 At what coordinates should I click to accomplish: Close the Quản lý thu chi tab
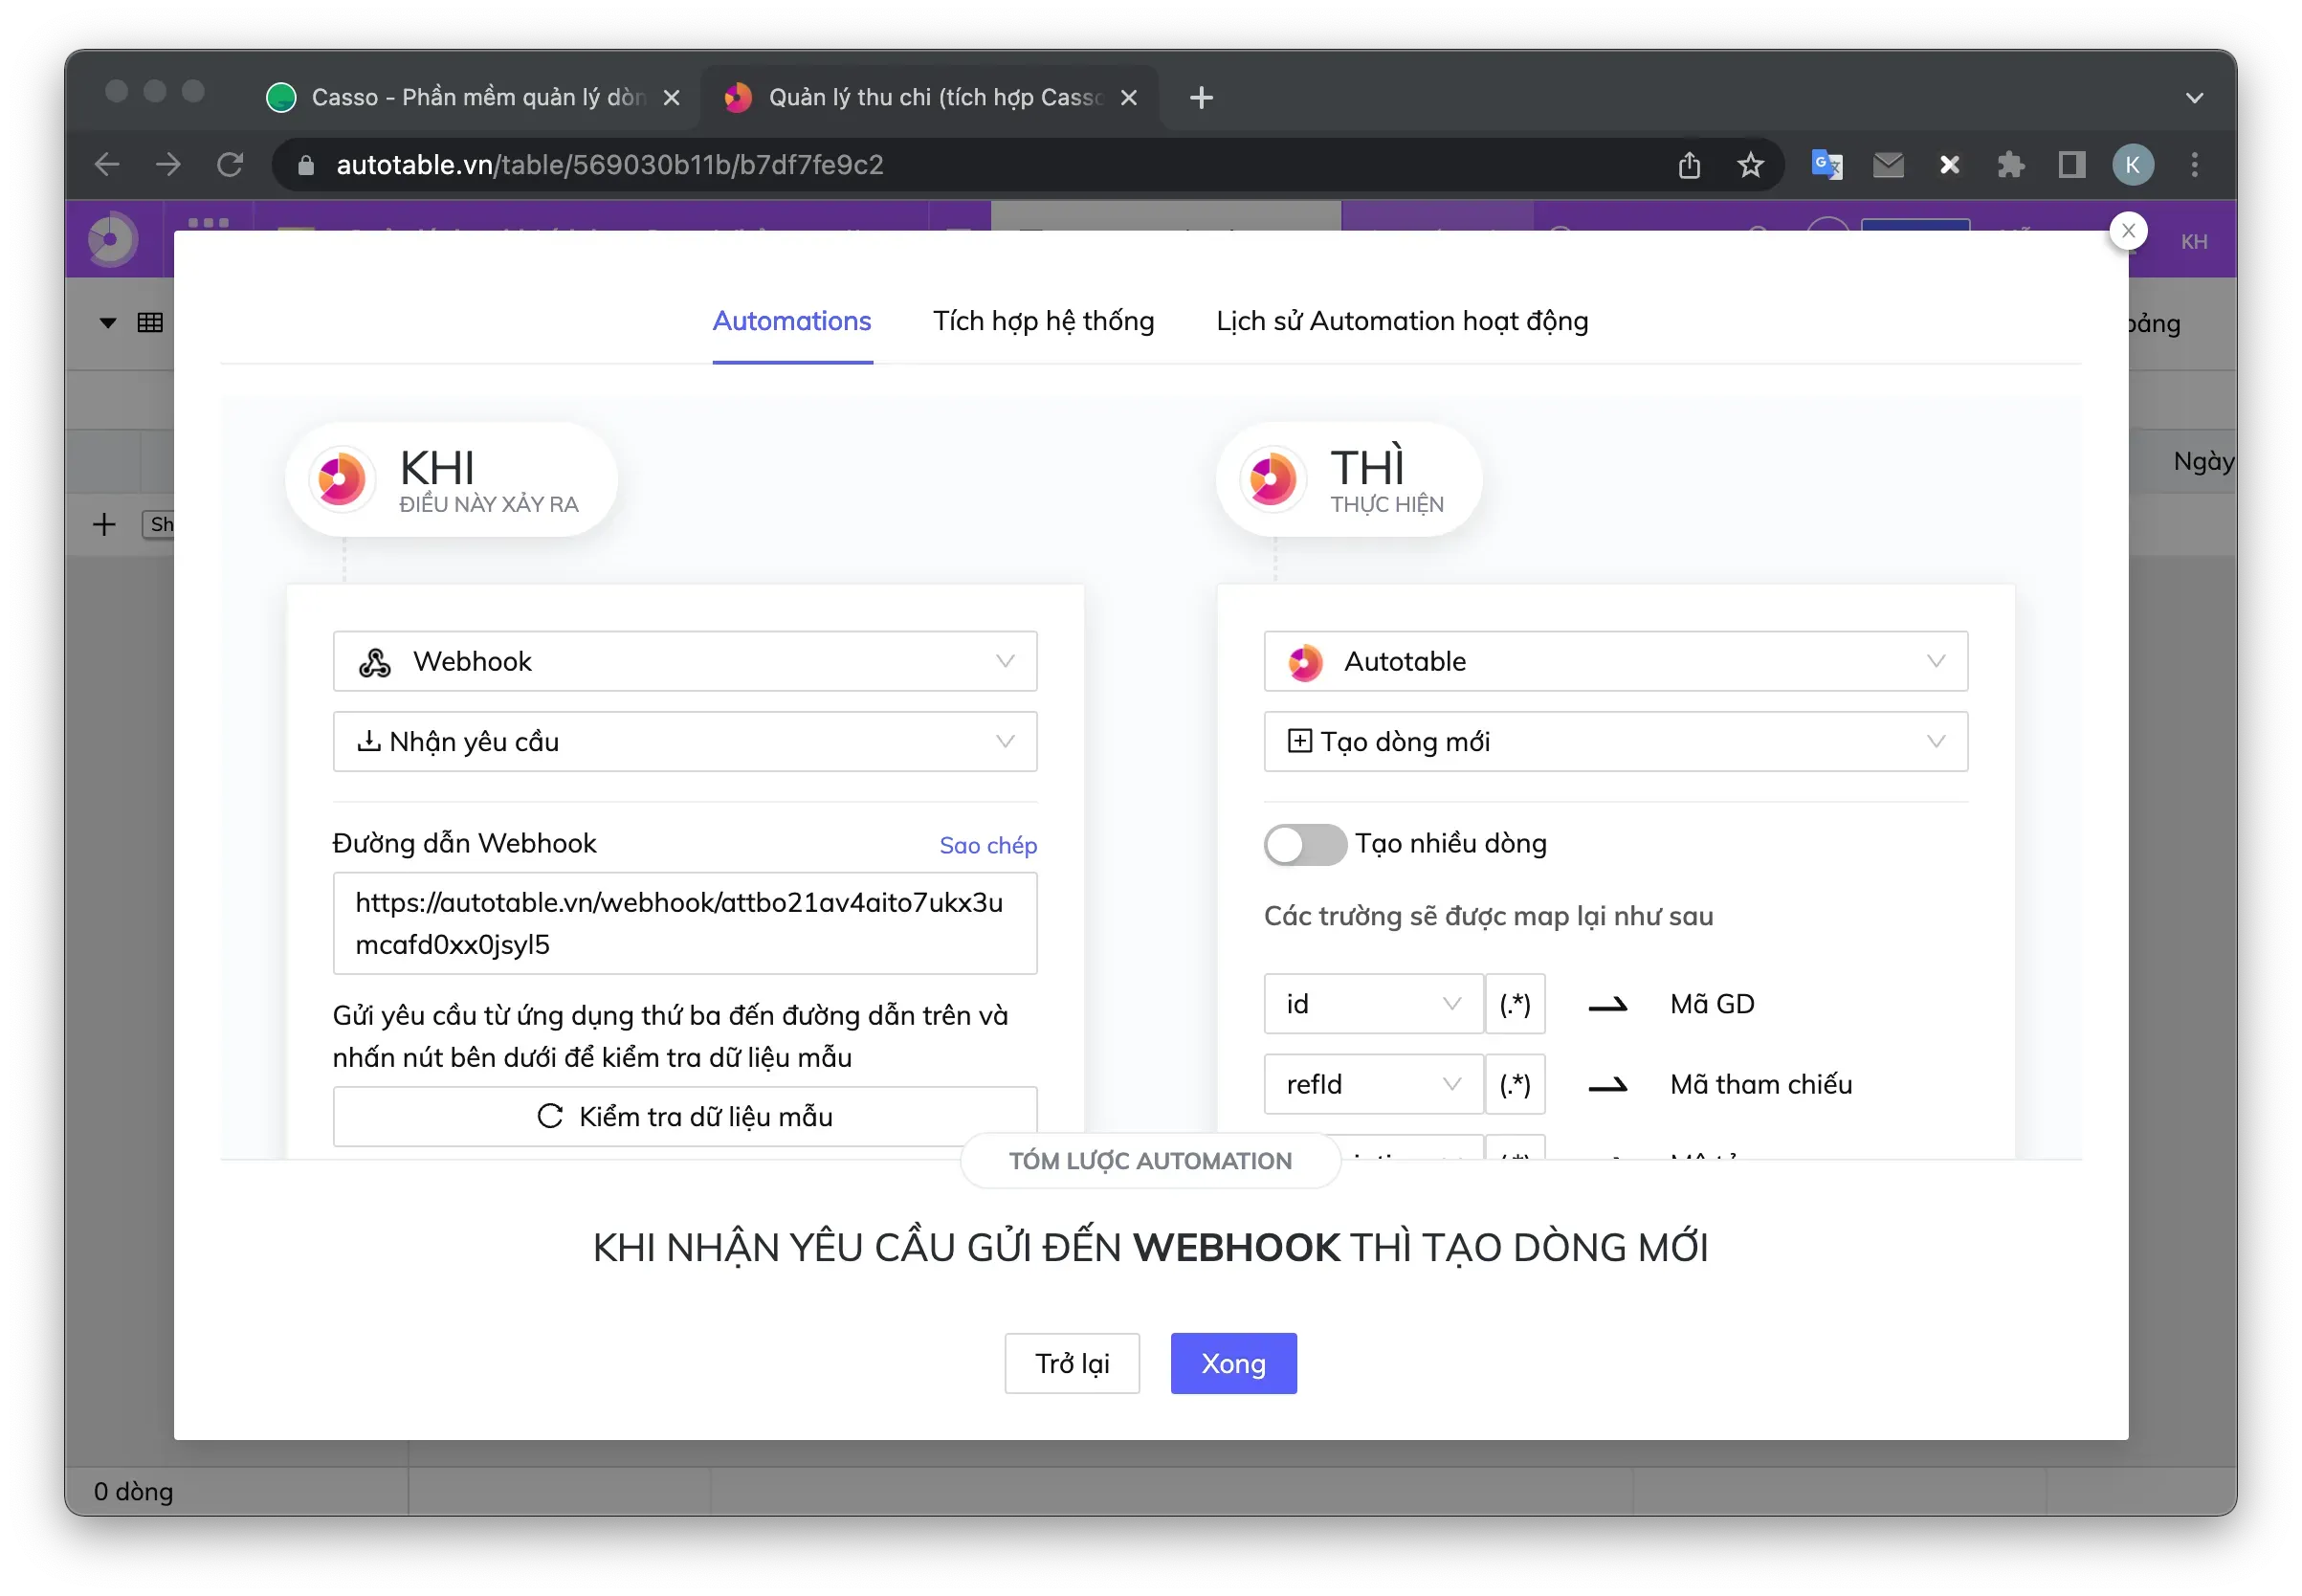pyautogui.click(x=1129, y=98)
